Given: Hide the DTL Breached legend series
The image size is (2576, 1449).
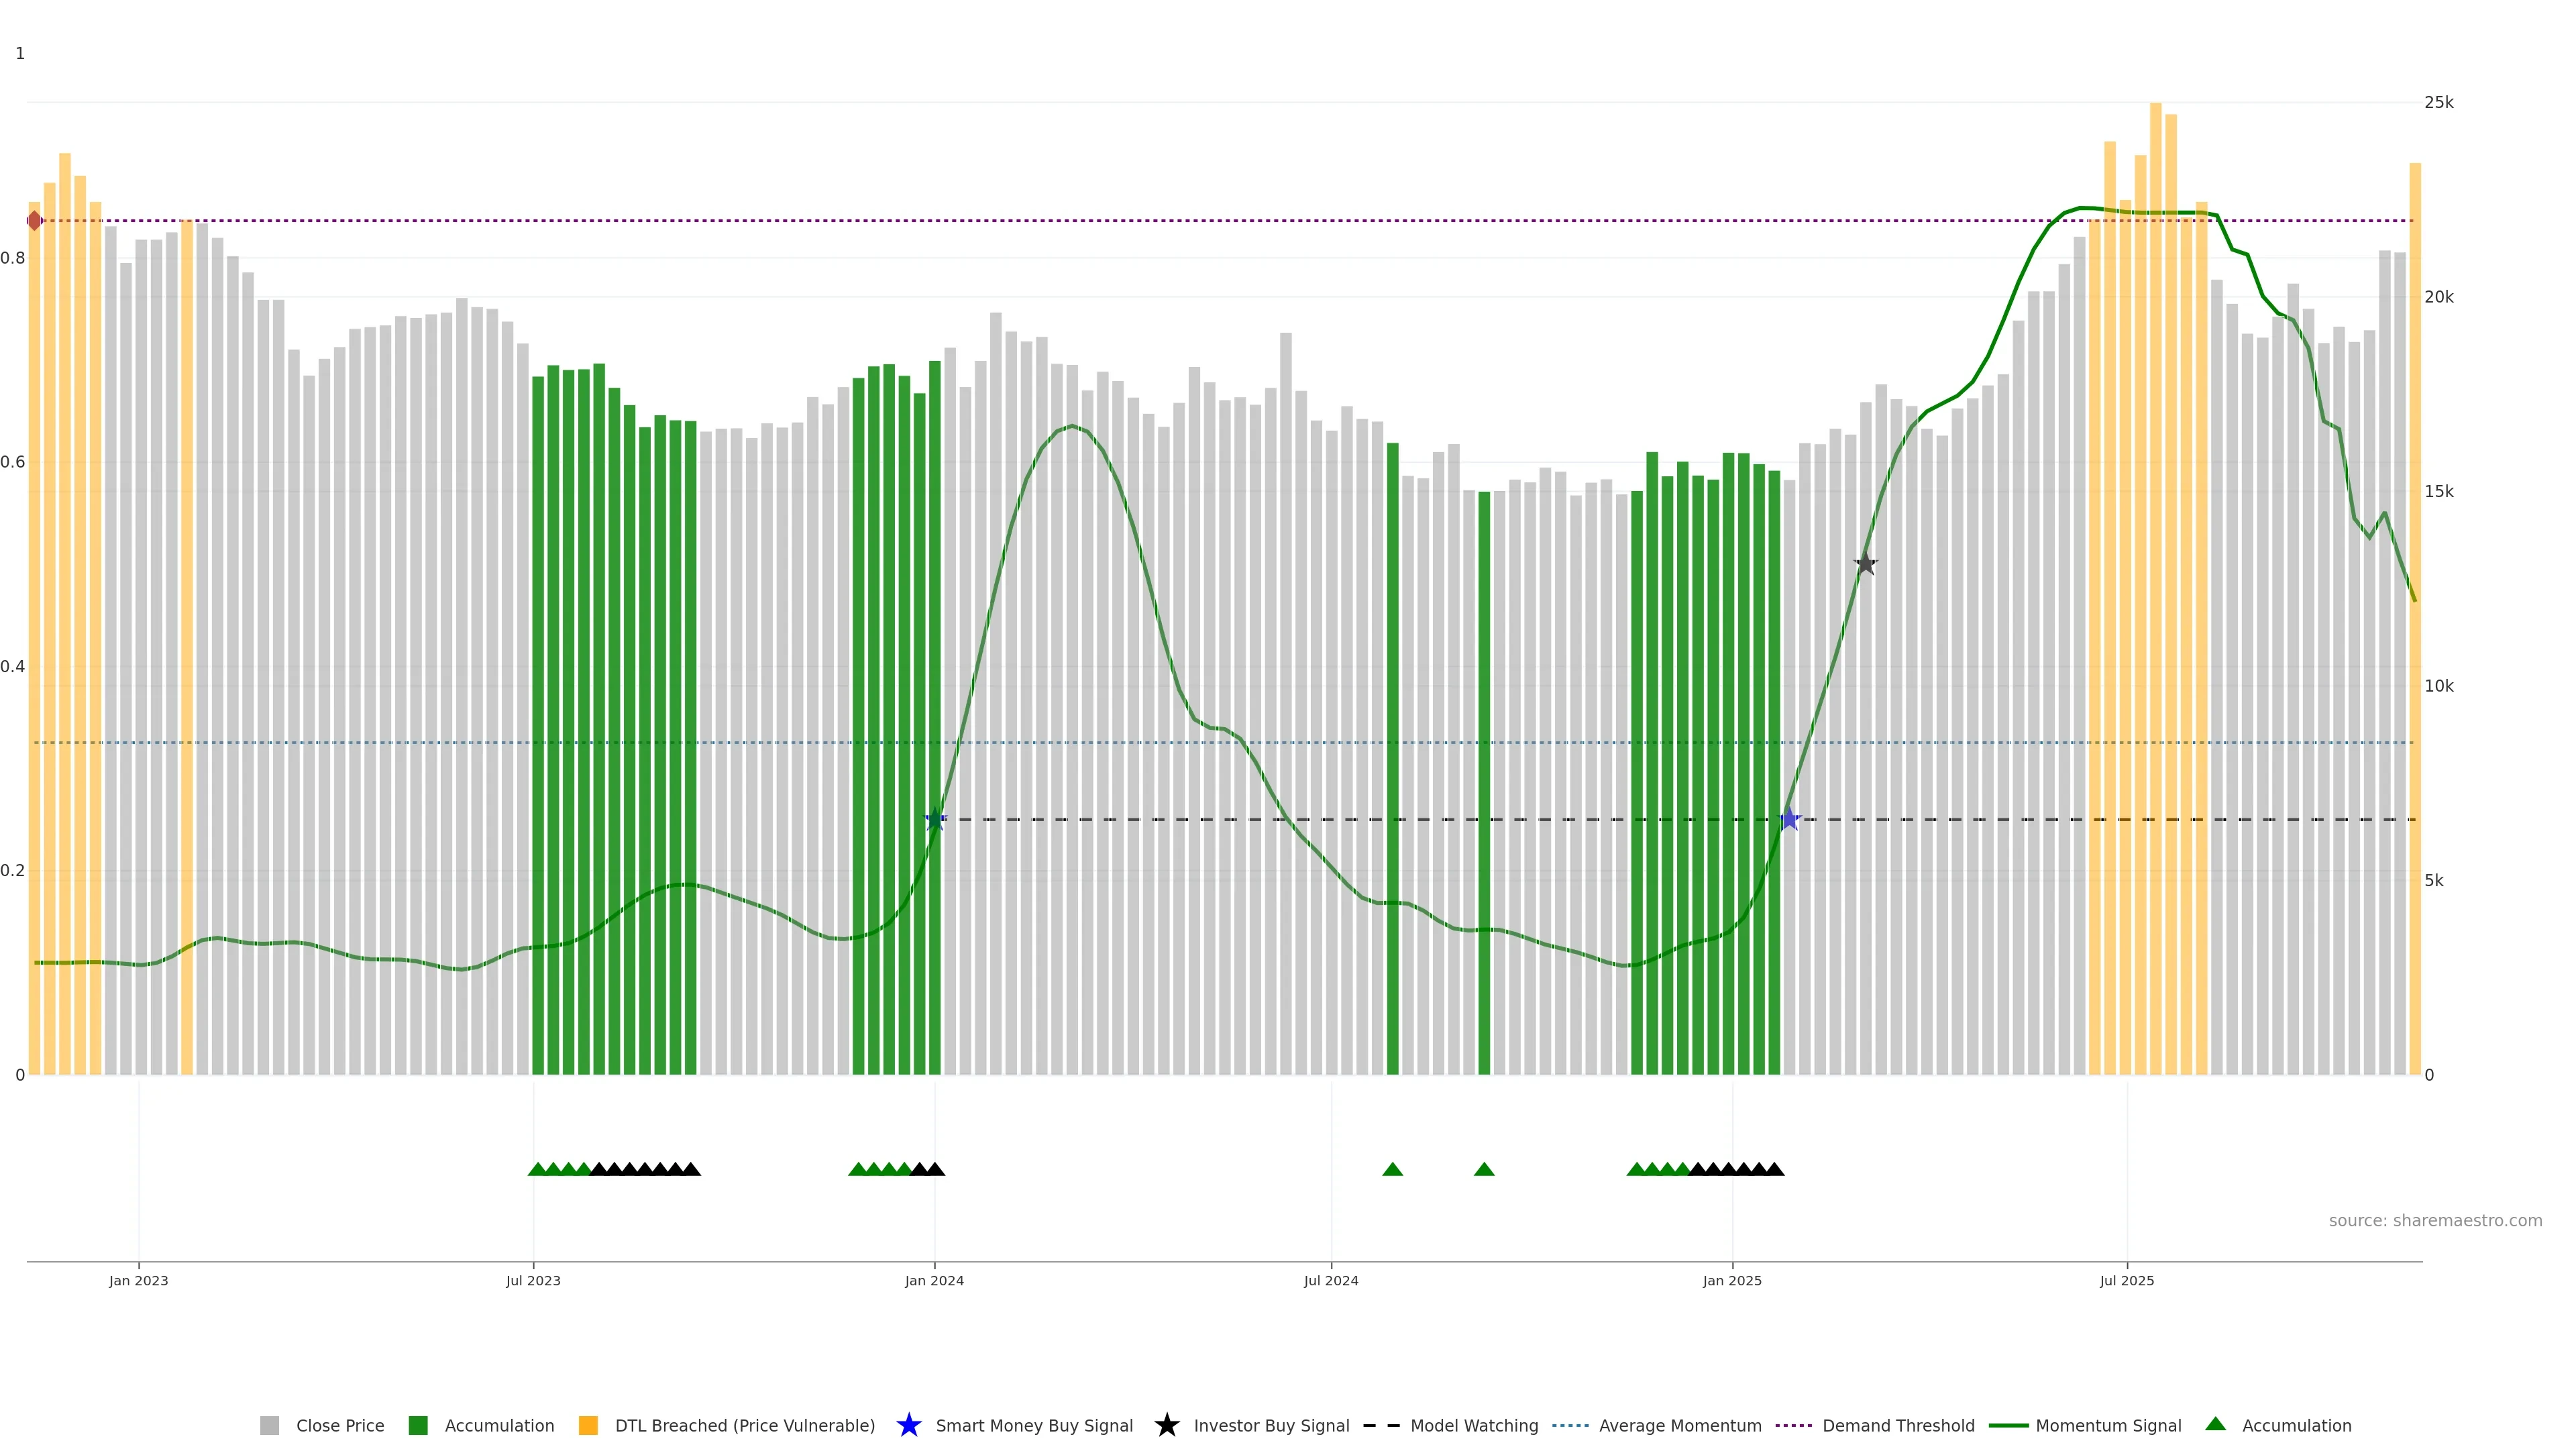Looking at the screenshot, I should click(588, 1426).
